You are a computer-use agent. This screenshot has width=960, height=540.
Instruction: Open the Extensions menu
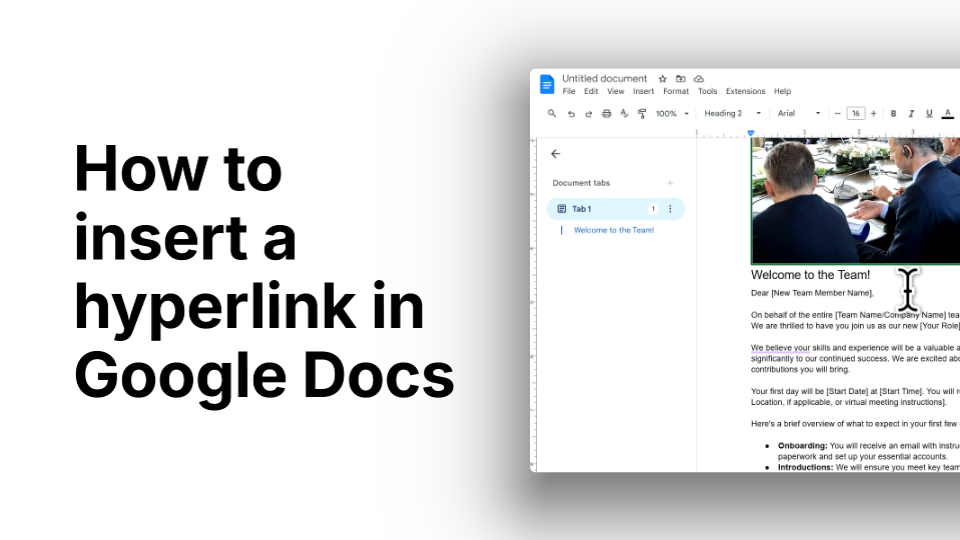(745, 91)
